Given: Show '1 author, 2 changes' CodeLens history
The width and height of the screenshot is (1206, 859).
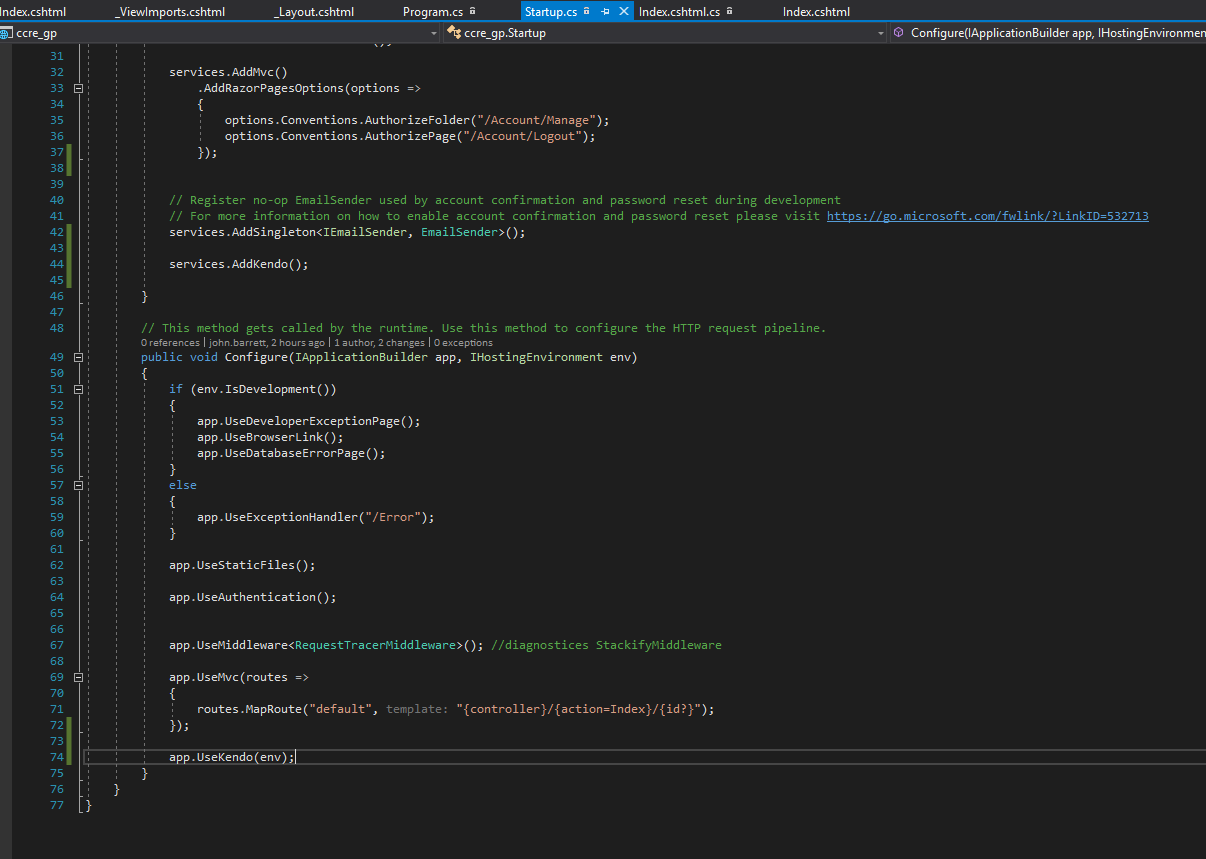Looking at the screenshot, I should (380, 342).
